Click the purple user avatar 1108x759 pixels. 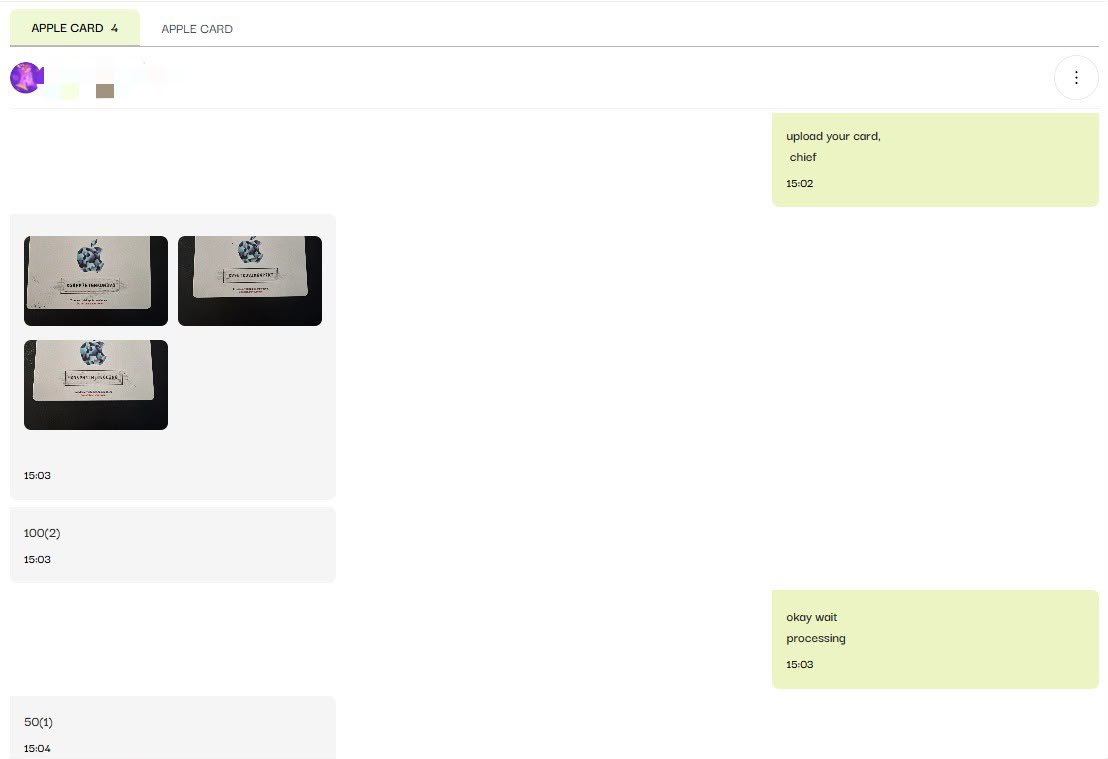coord(27,77)
